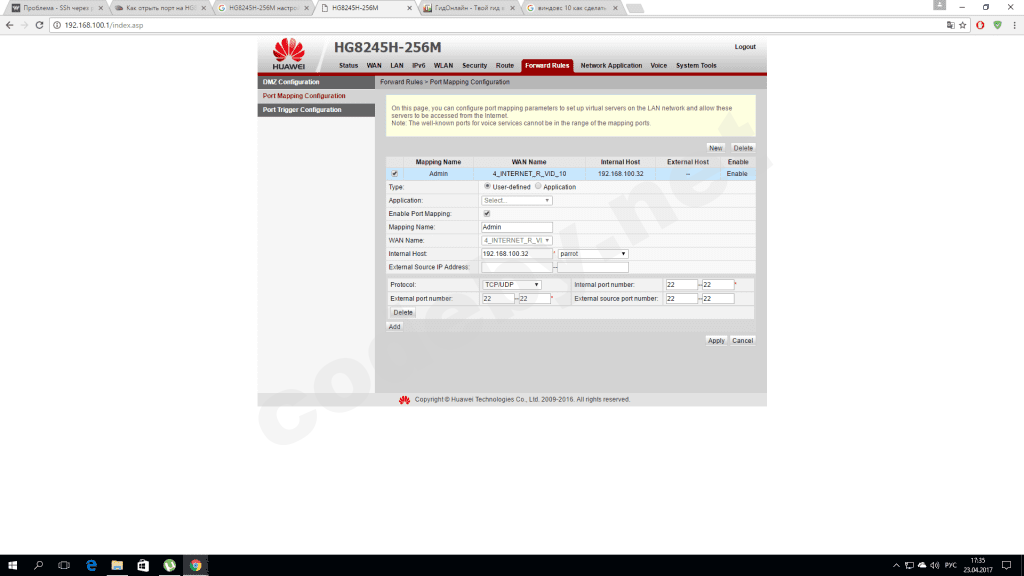The image size is (1024, 576).
Task: Launch Microsoft Edge from the taskbar
Action: tap(91, 566)
